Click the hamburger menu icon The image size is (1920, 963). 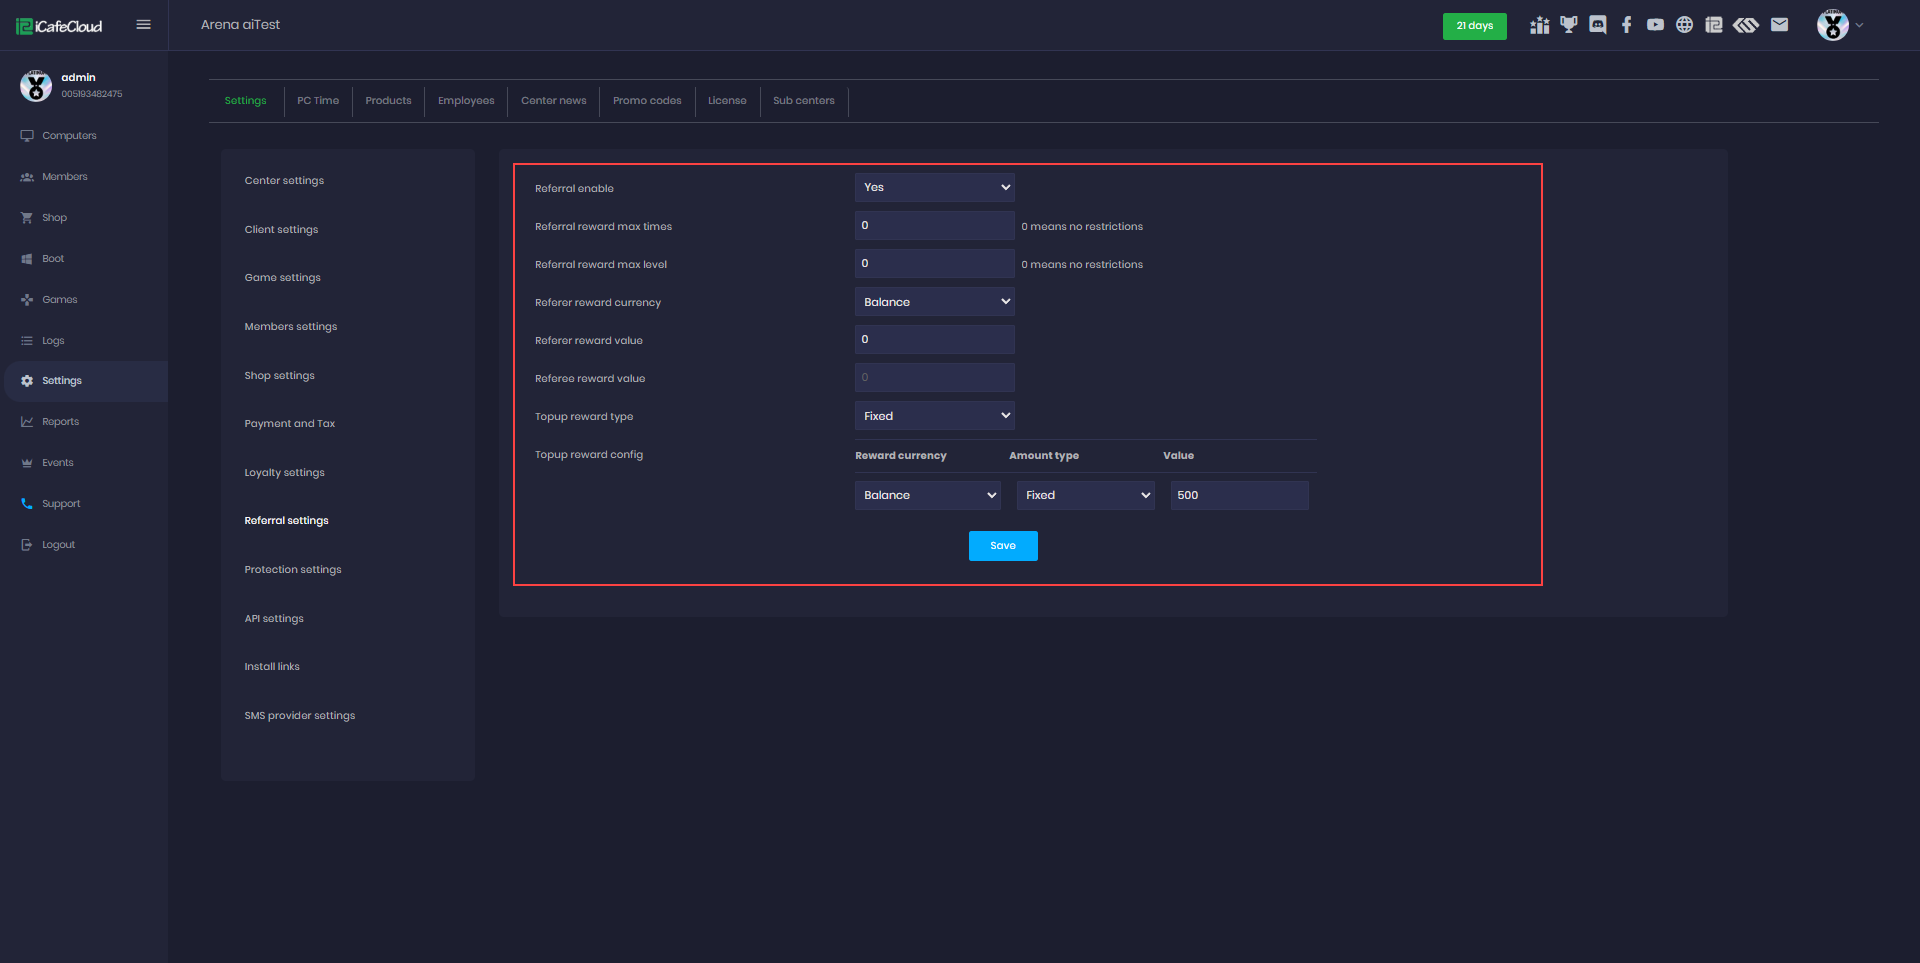[x=143, y=25]
